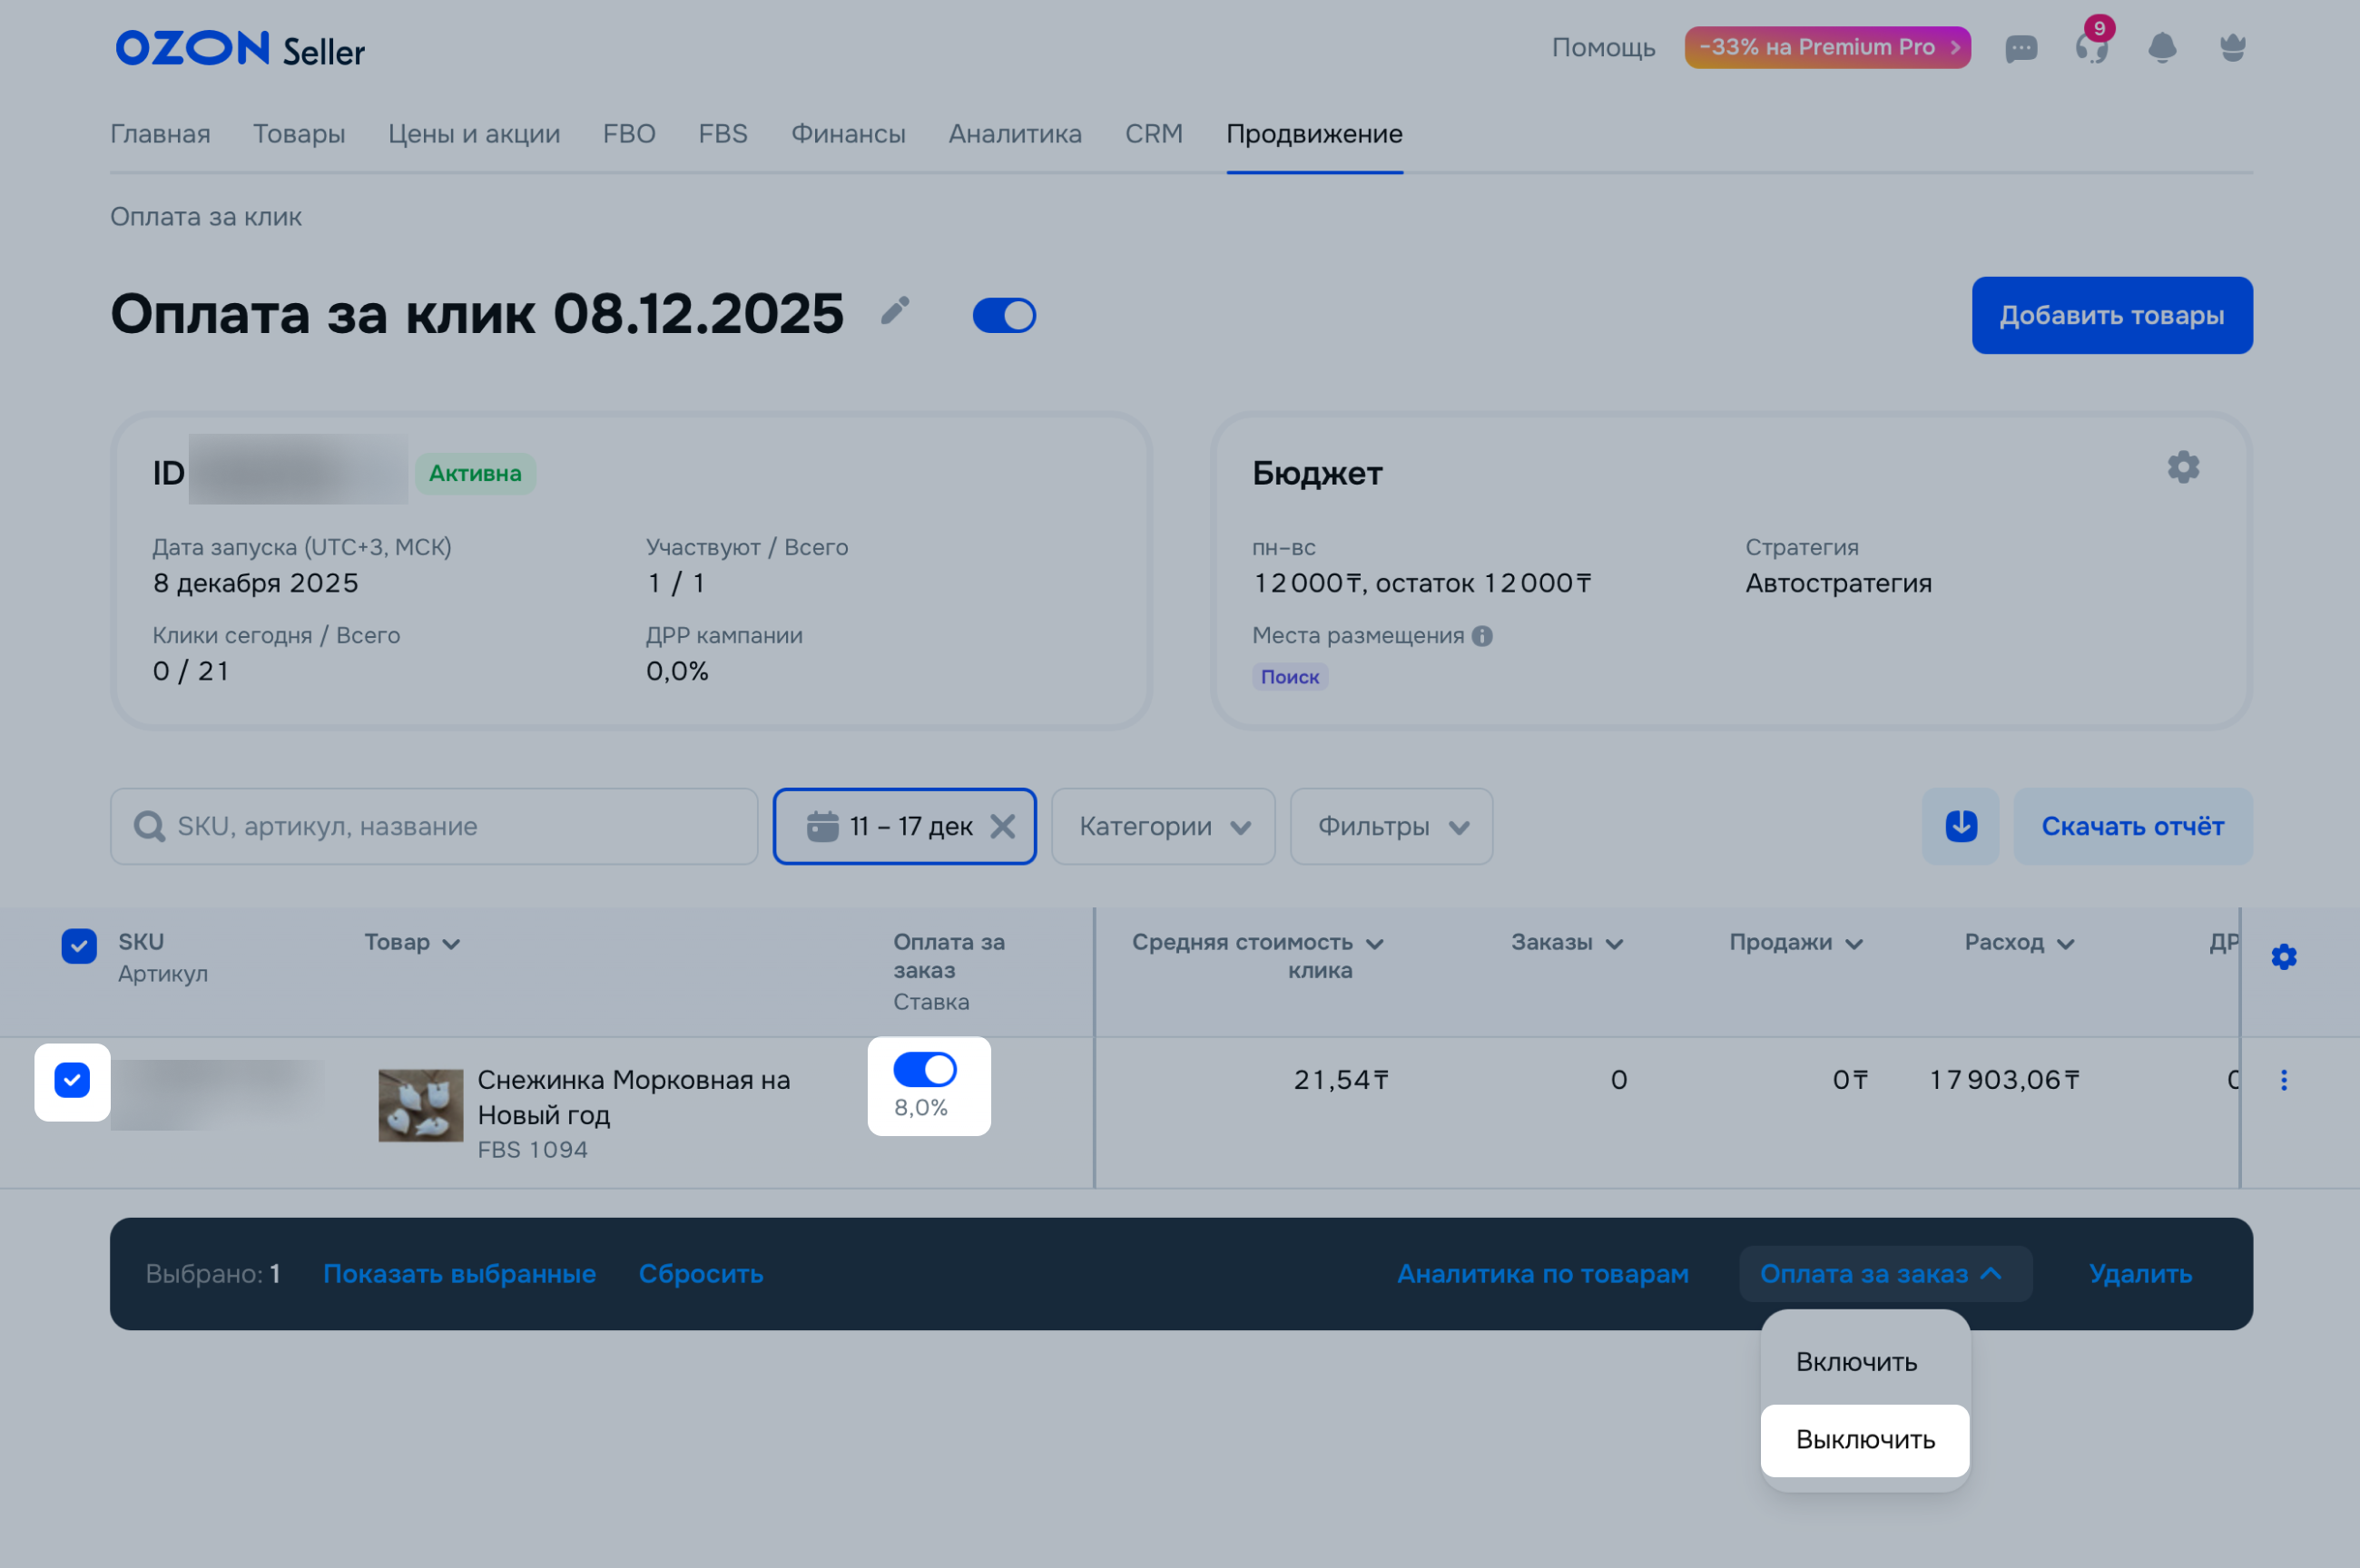Click the SKU search input field
Viewport: 2360px width, 1568px height.
pyautogui.click(x=450, y=826)
